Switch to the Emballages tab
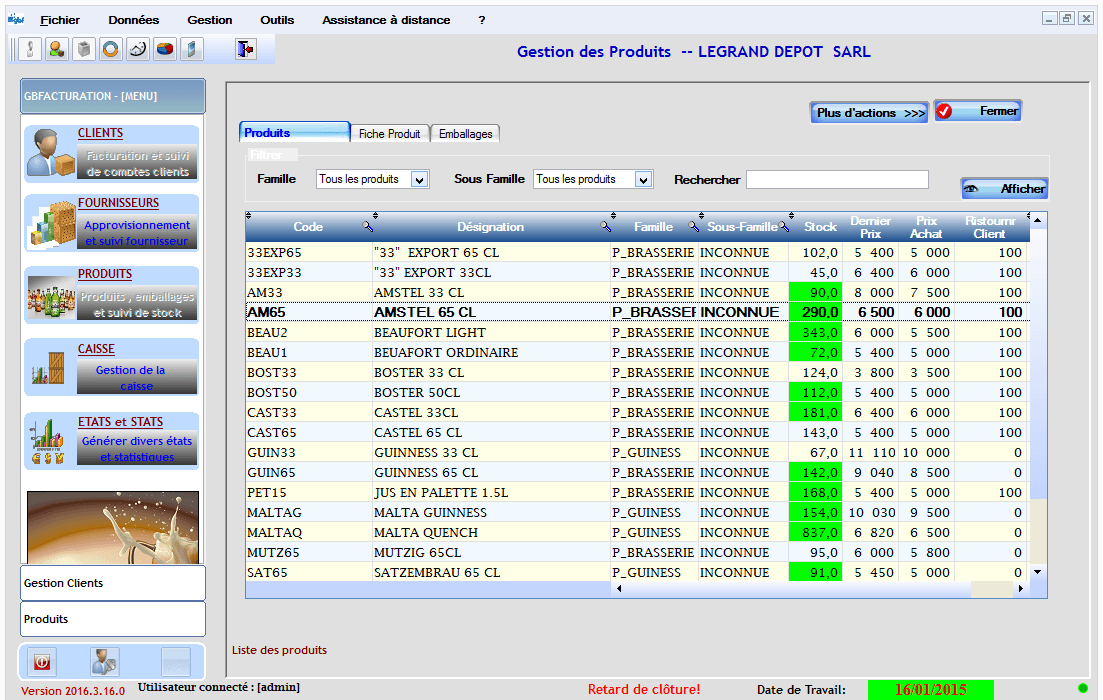Image resolution: width=1103 pixels, height=700 pixels. click(465, 134)
